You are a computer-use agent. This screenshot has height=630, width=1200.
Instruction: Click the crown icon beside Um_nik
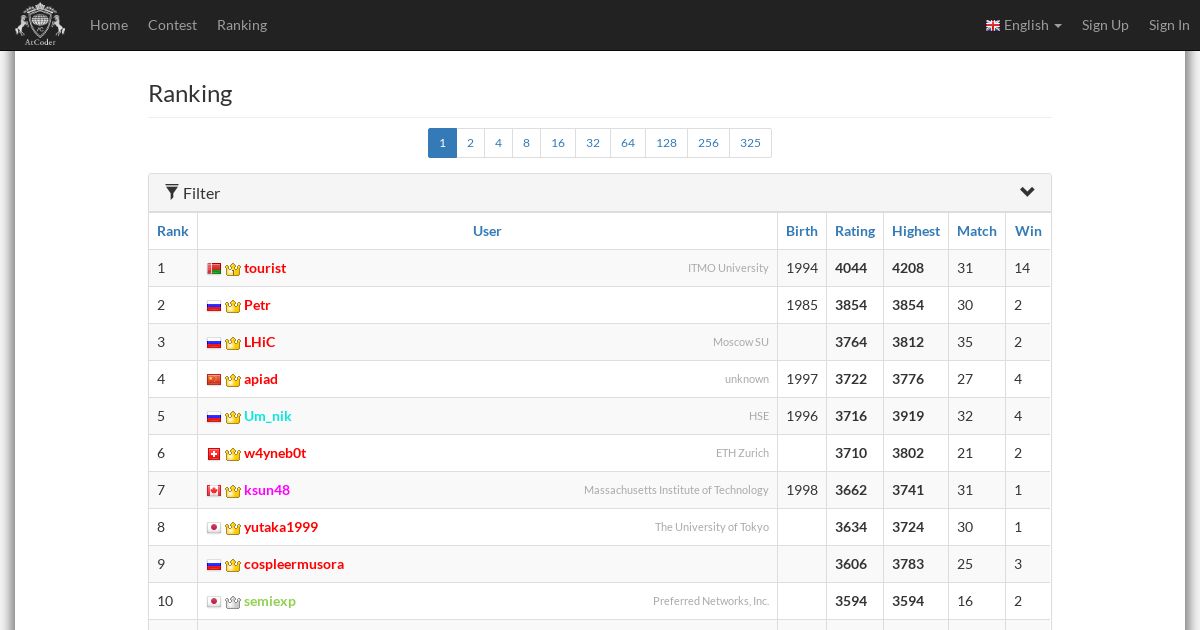coord(233,417)
